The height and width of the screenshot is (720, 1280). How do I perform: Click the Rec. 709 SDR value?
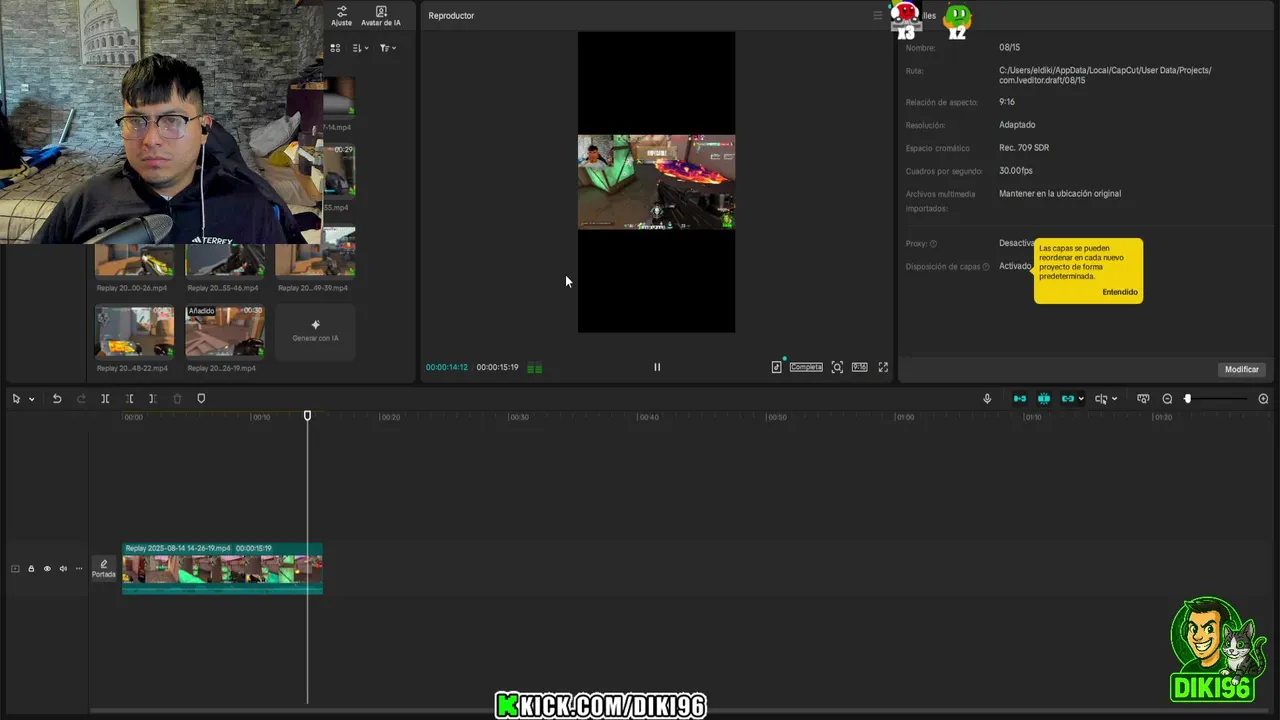pos(1024,148)
